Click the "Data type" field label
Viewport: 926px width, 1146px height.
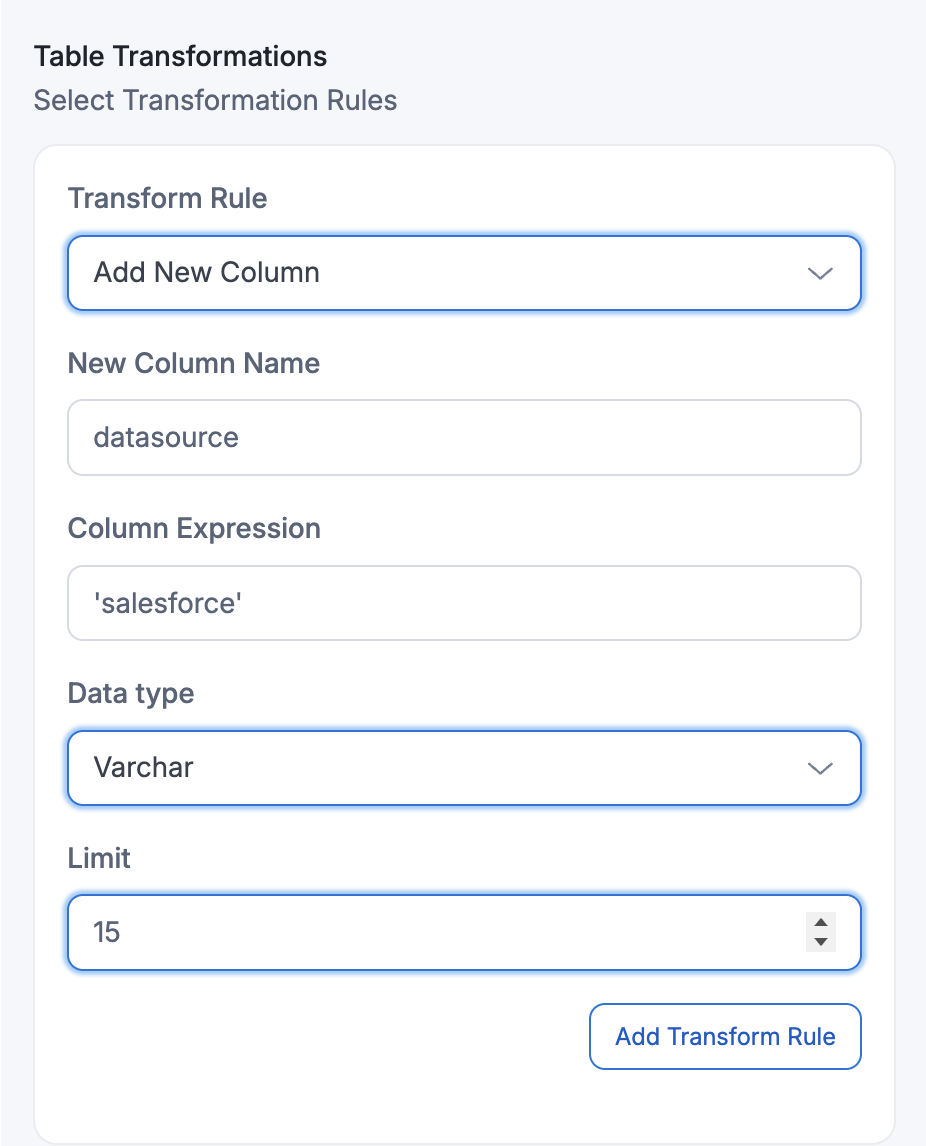click(x=130, y=693)
